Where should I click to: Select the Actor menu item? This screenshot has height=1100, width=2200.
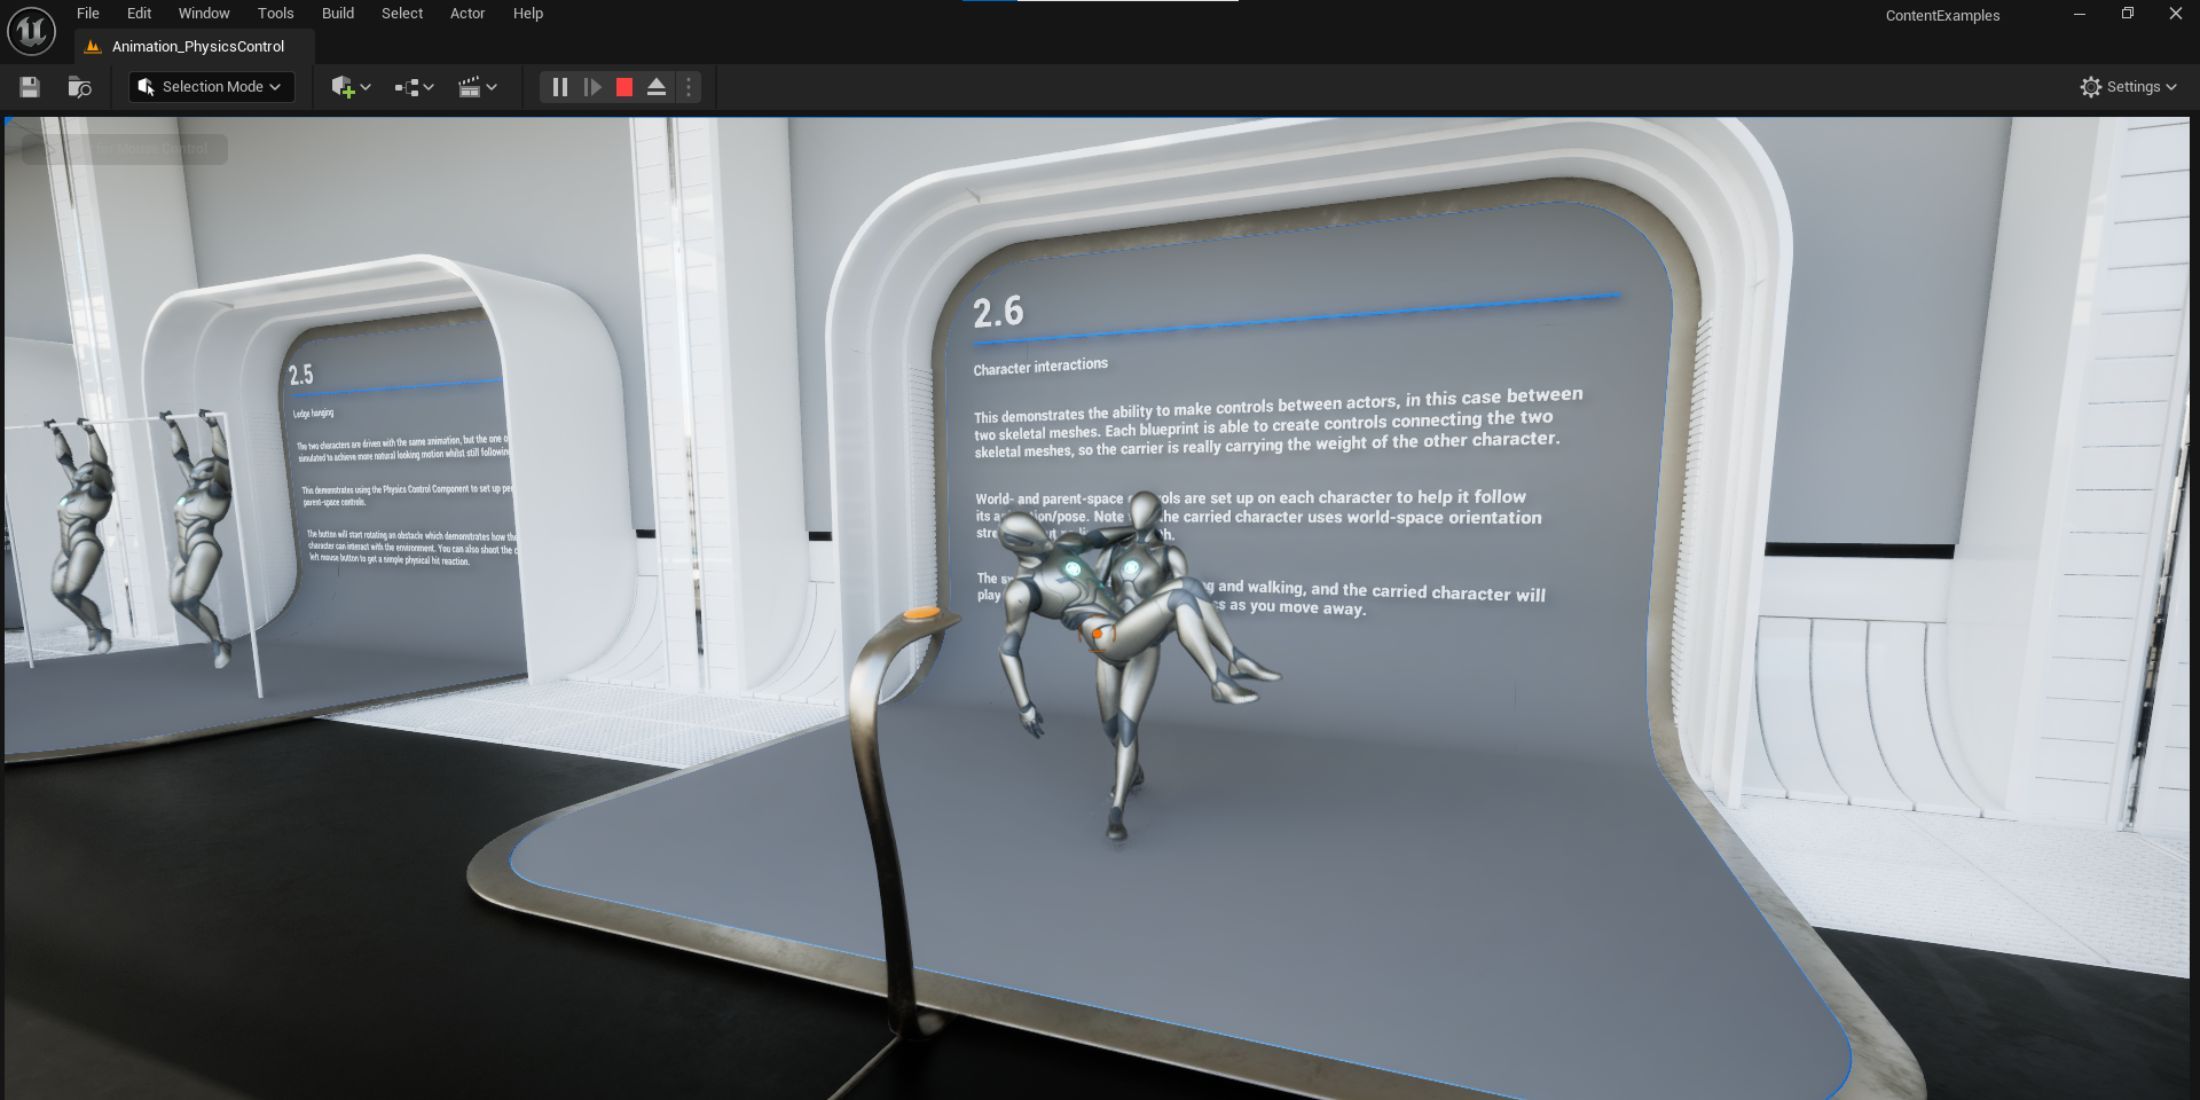click(467, 13)
